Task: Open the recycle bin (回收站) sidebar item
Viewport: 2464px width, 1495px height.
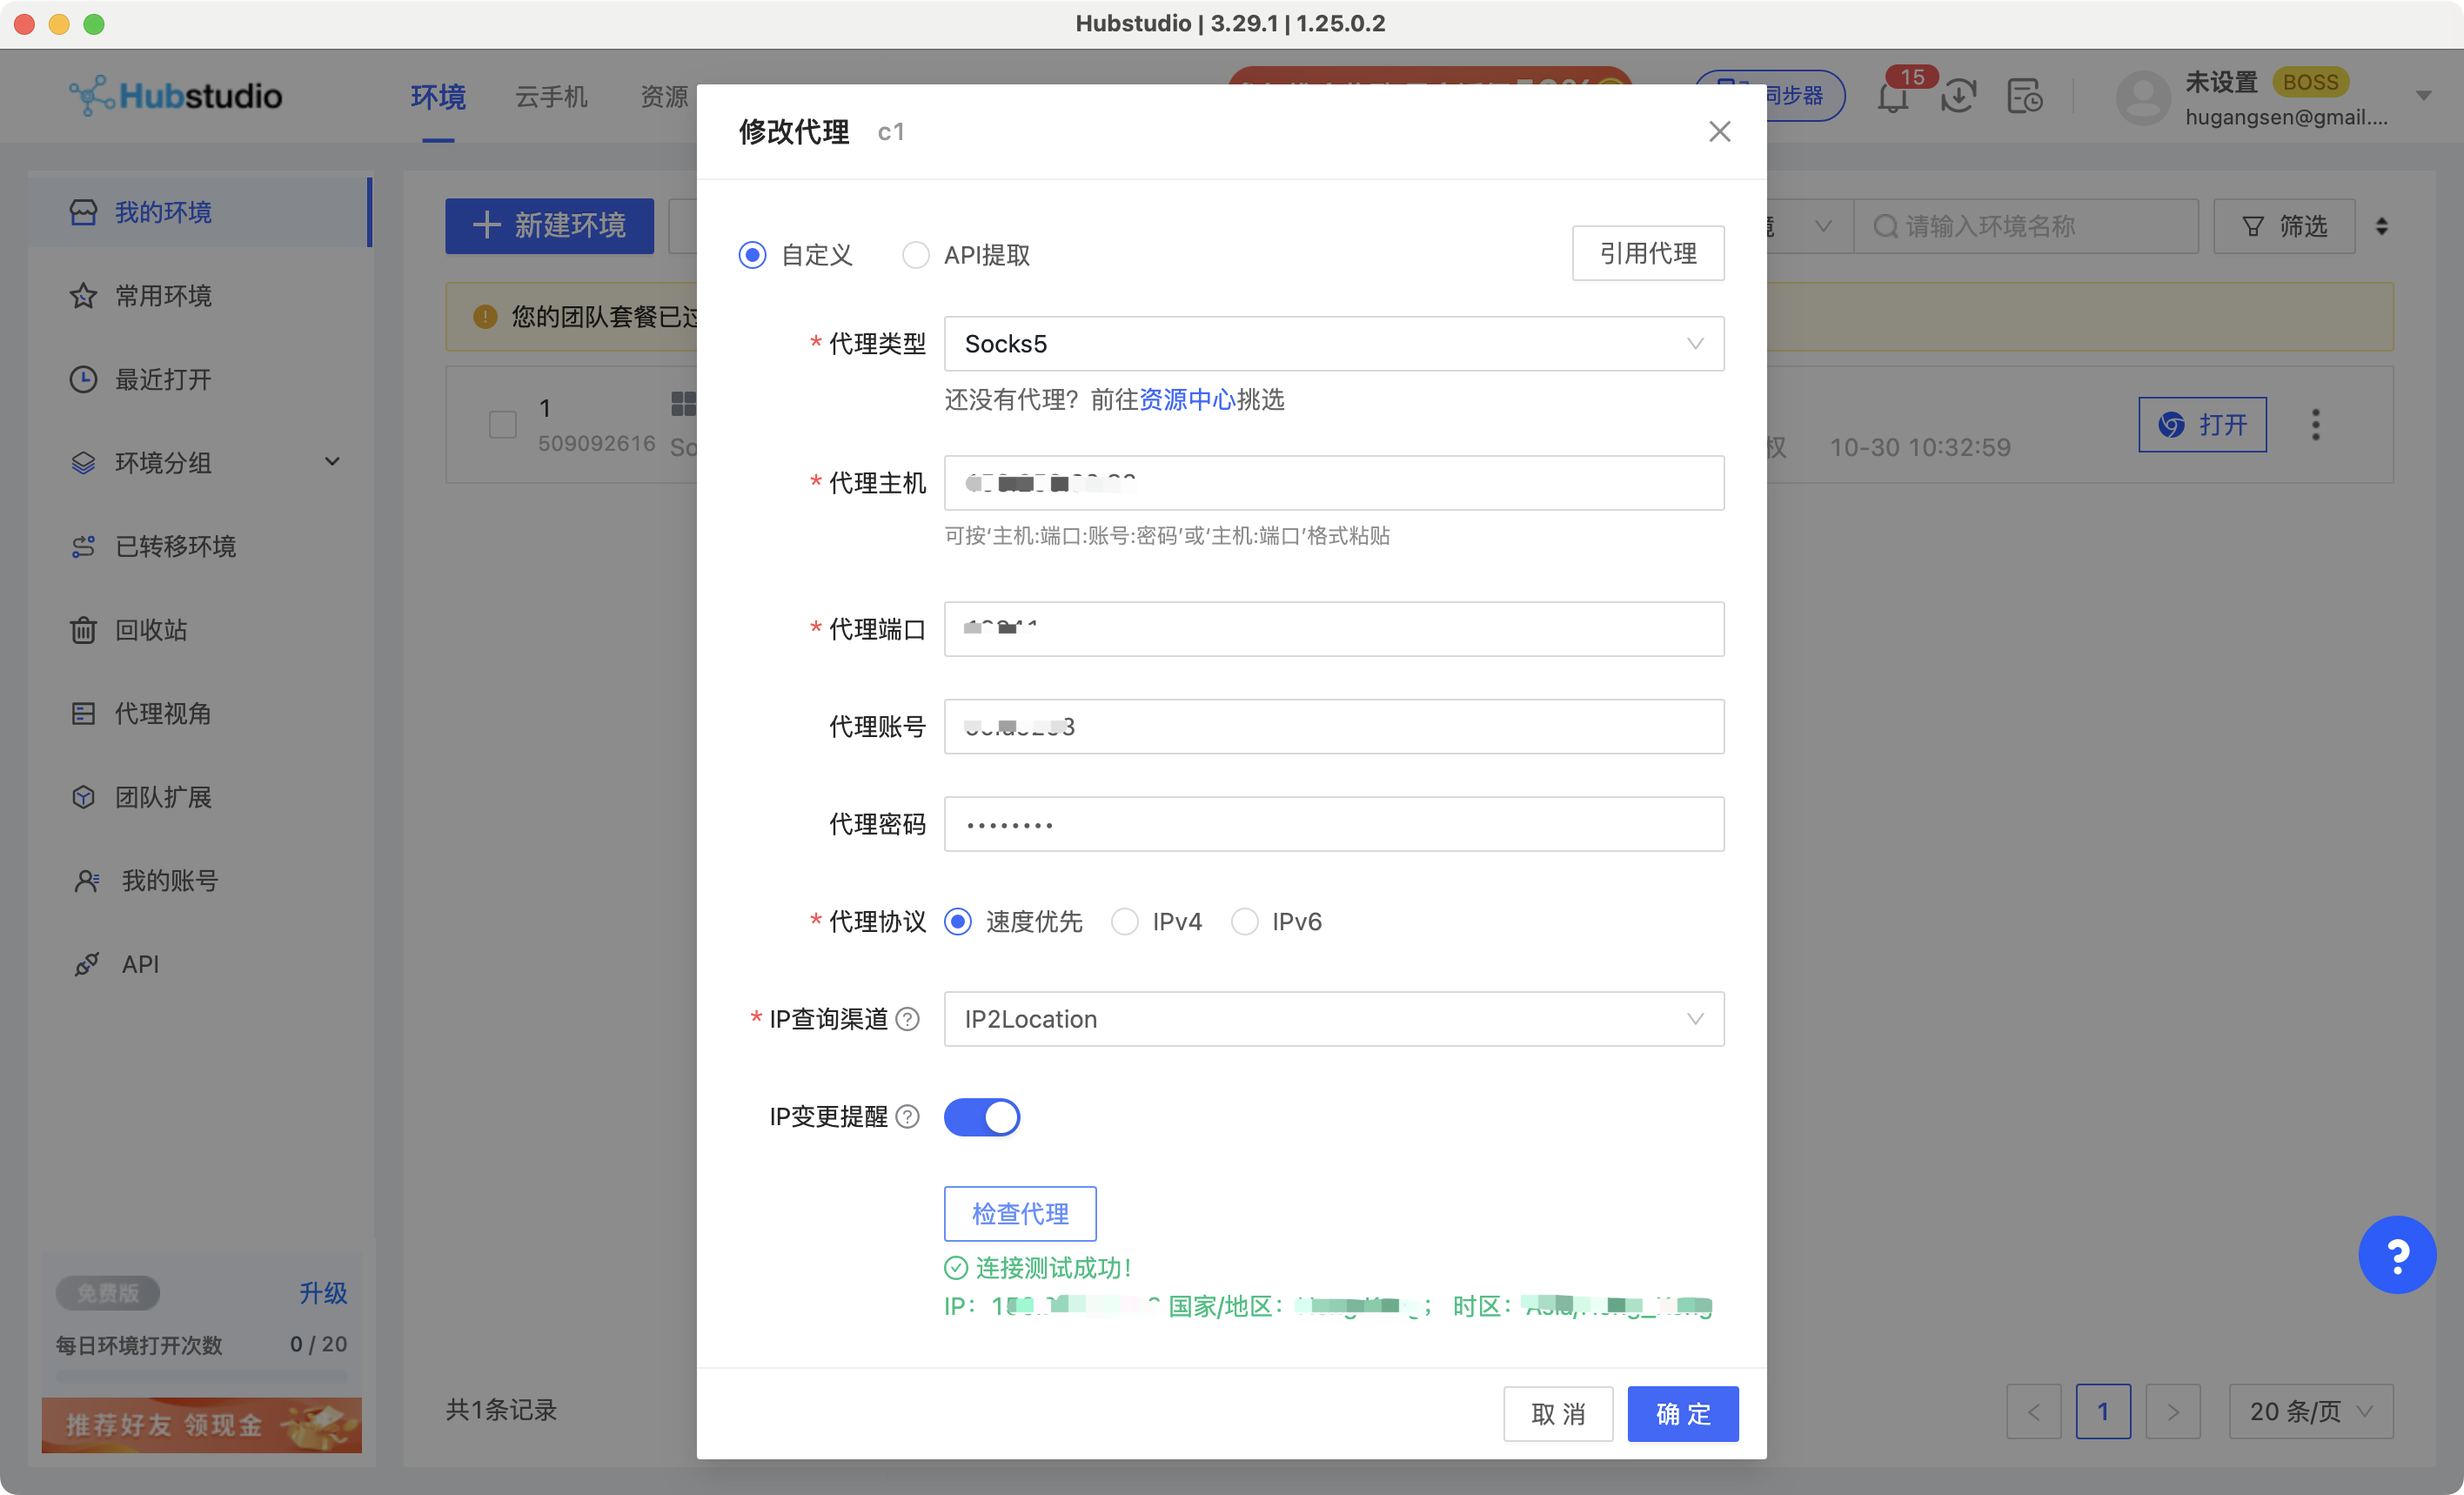Action: (x=150, y=630)
